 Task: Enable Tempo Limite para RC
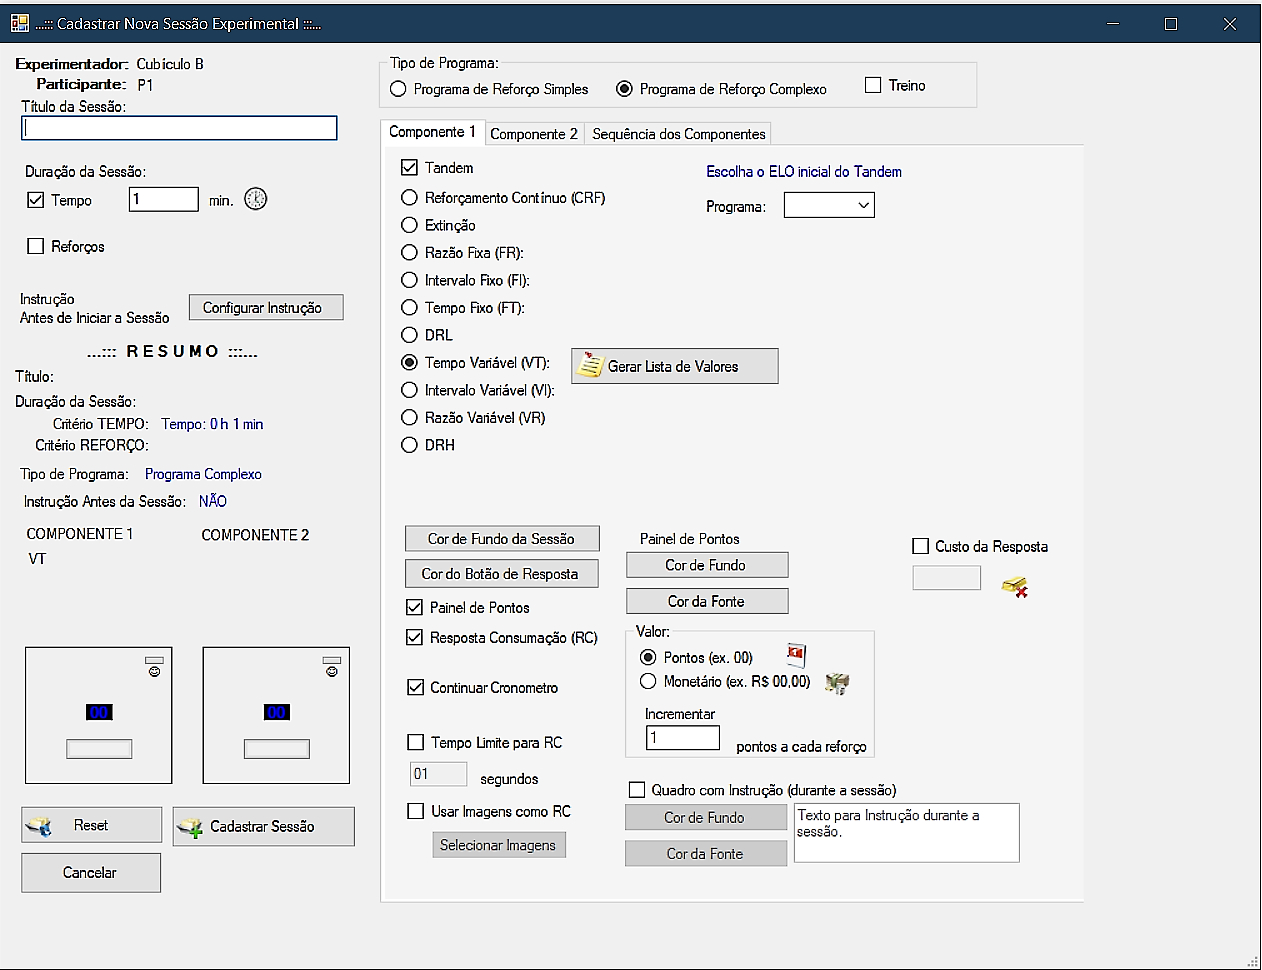416,742
